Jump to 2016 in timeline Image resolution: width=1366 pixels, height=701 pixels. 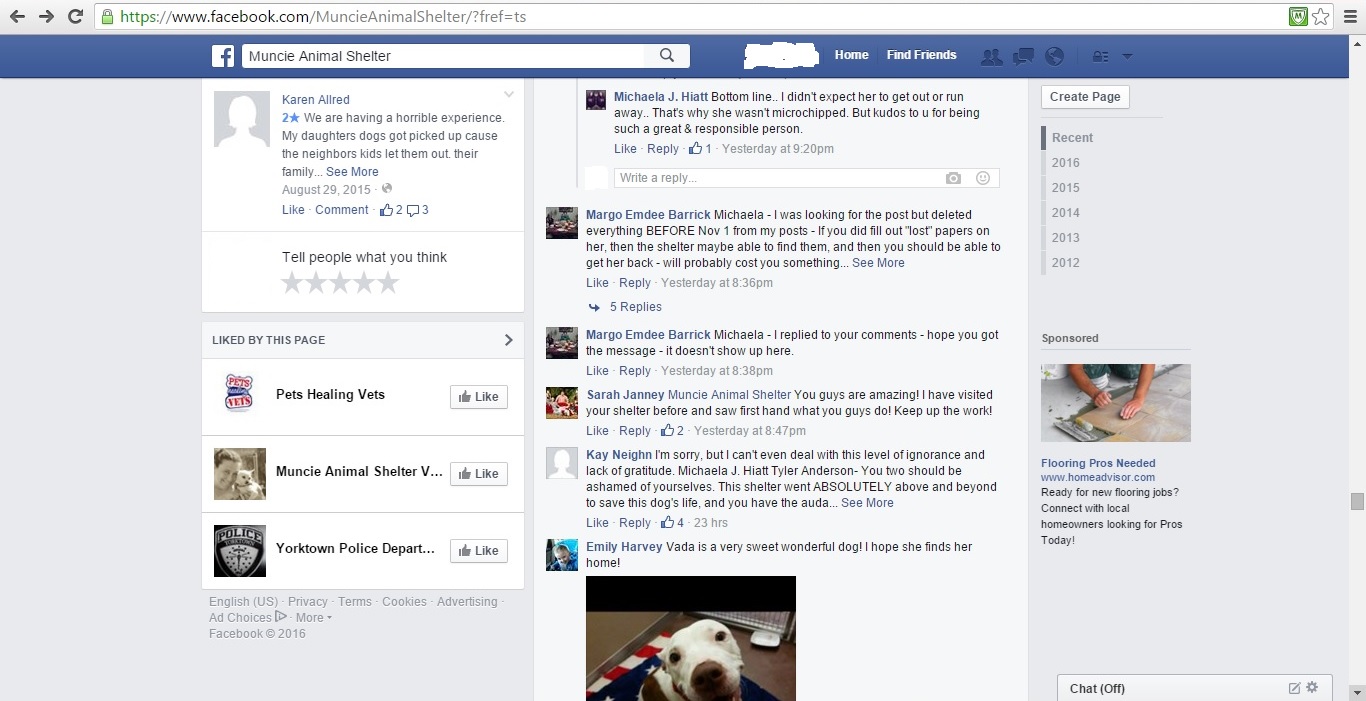[x=1066, y=163]
